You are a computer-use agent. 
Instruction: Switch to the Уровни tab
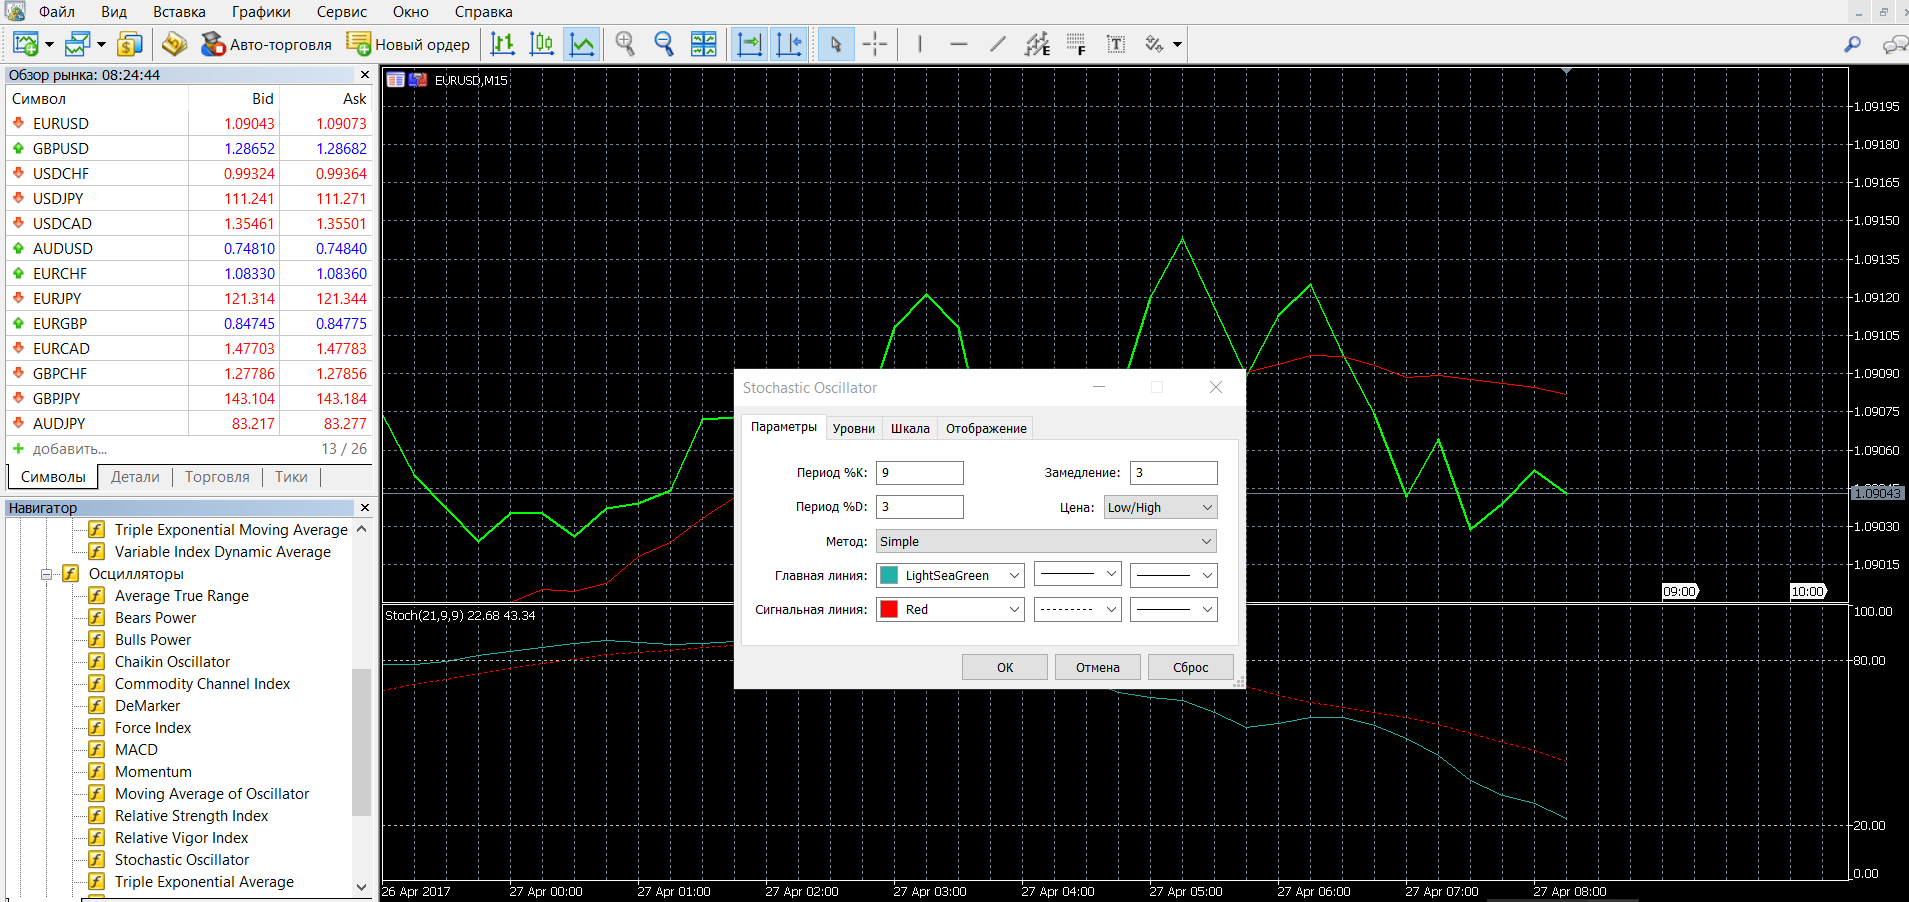click(x=853, y=428)
